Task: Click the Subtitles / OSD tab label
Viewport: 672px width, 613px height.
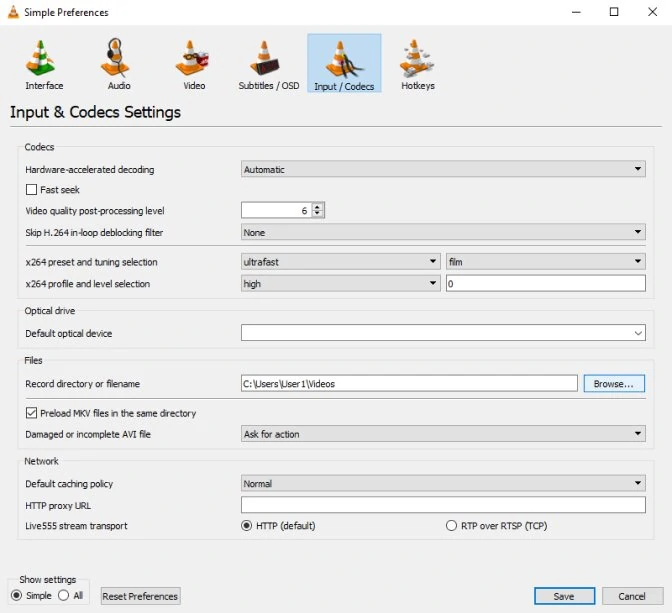Action: [x=269, y=85]
